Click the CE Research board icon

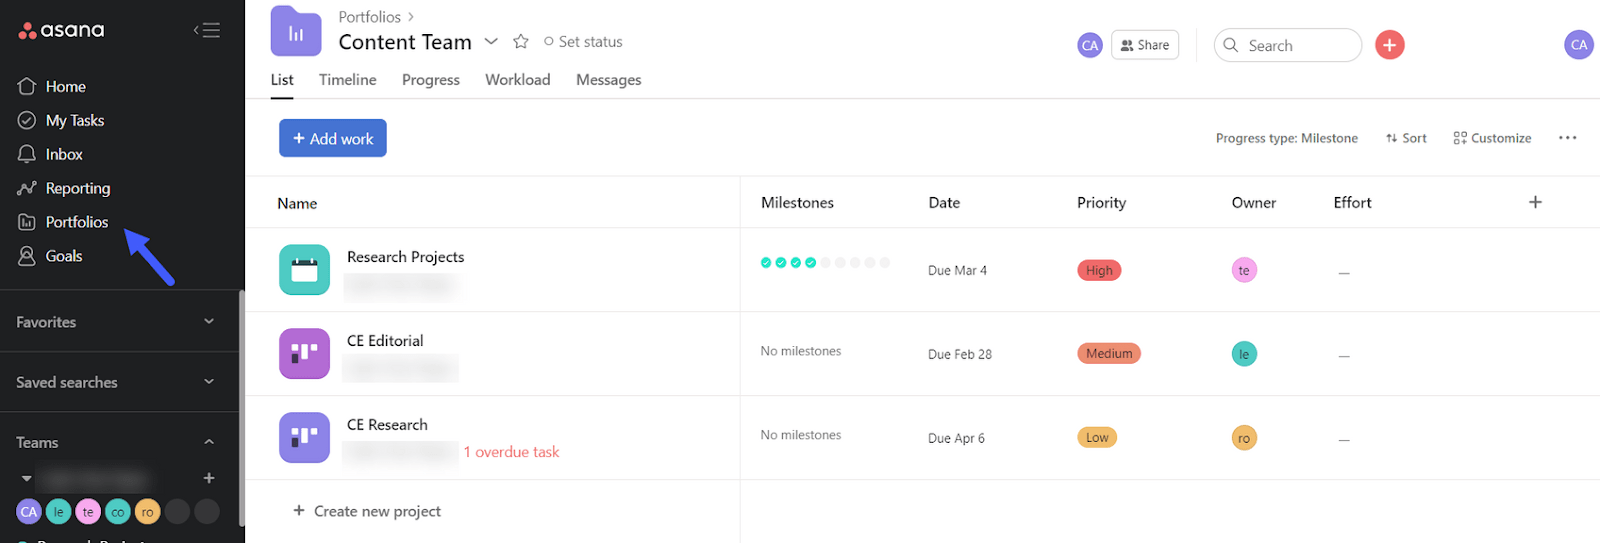coord(304,437)
